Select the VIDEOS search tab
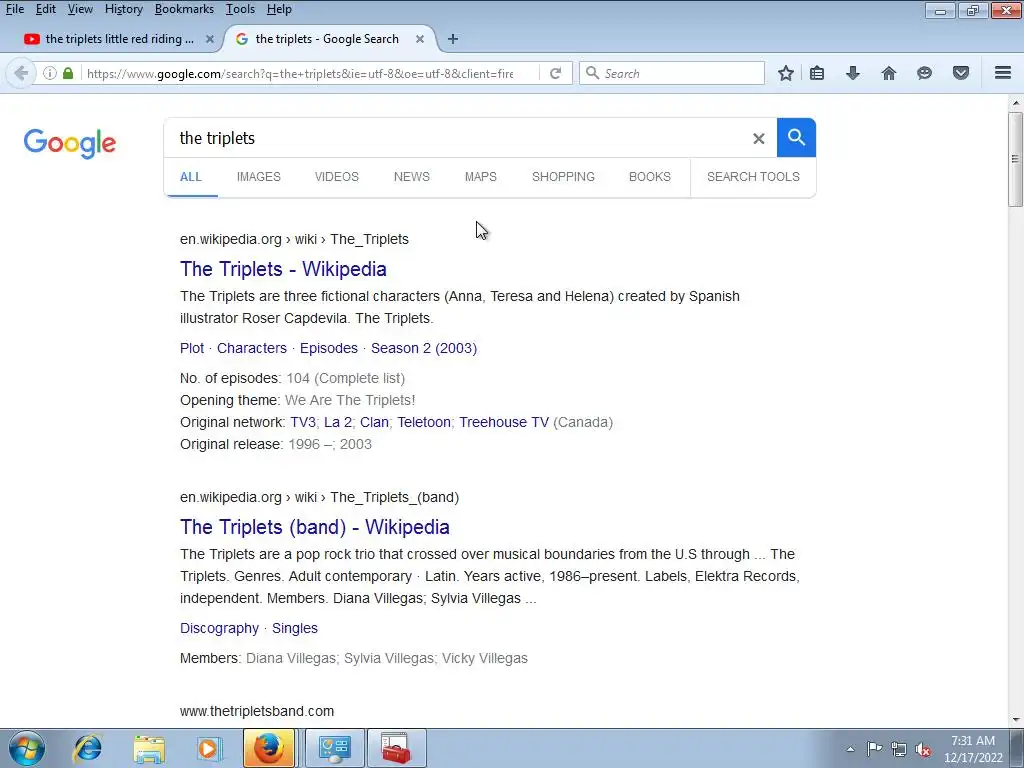Image resolution: width=1024 pixels, height=768 pixels. pyautogui.click(x=337, y=177)
